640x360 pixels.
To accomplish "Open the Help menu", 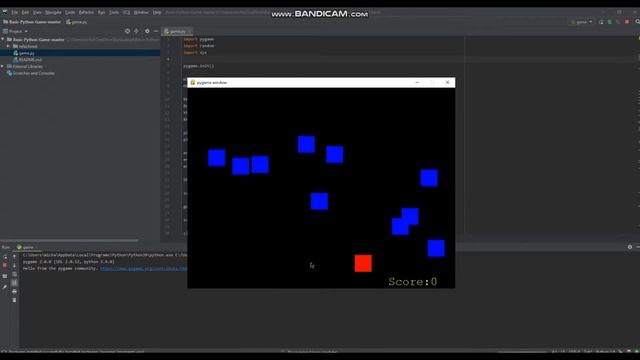I will point(157,13).
